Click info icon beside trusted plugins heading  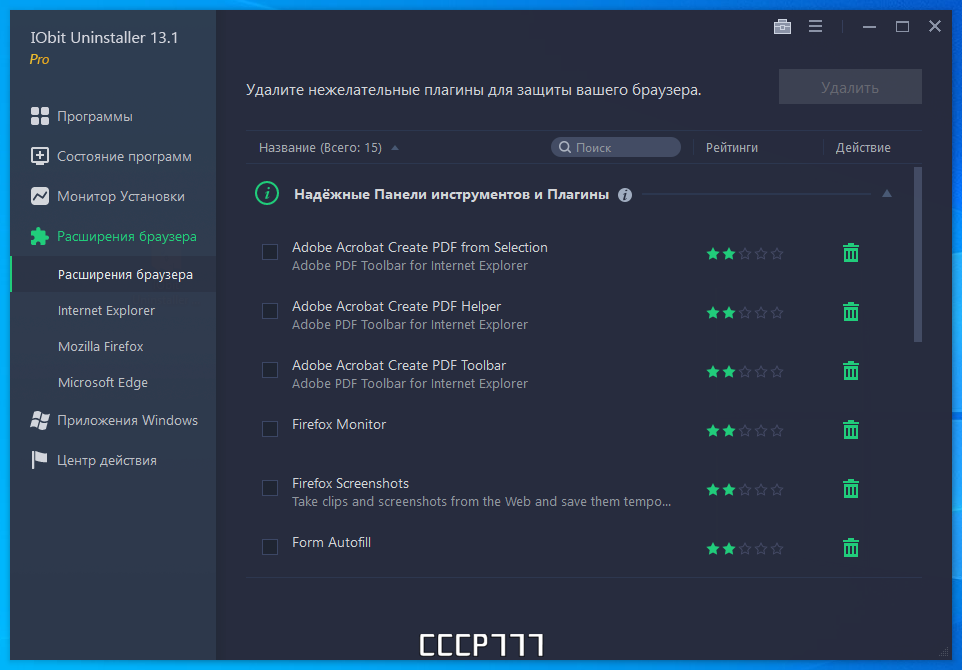[x=625, y=195]
